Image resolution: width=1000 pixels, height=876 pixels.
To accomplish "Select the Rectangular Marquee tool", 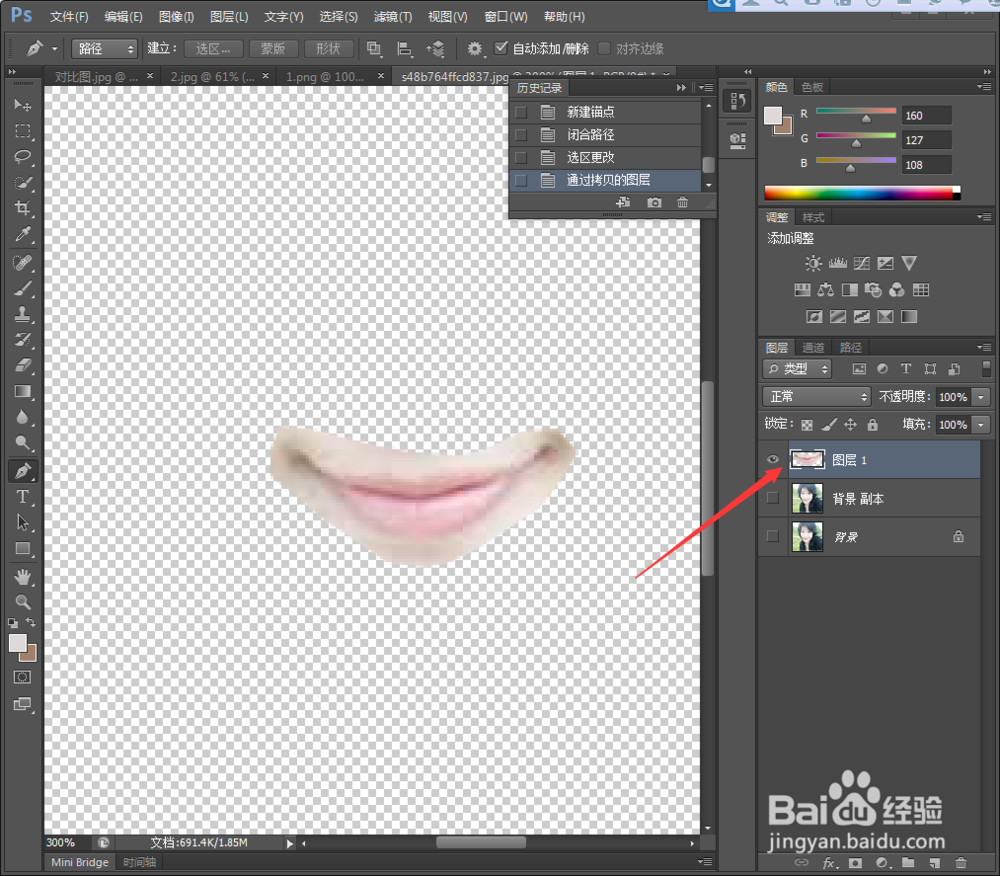I will pos(22,131).
